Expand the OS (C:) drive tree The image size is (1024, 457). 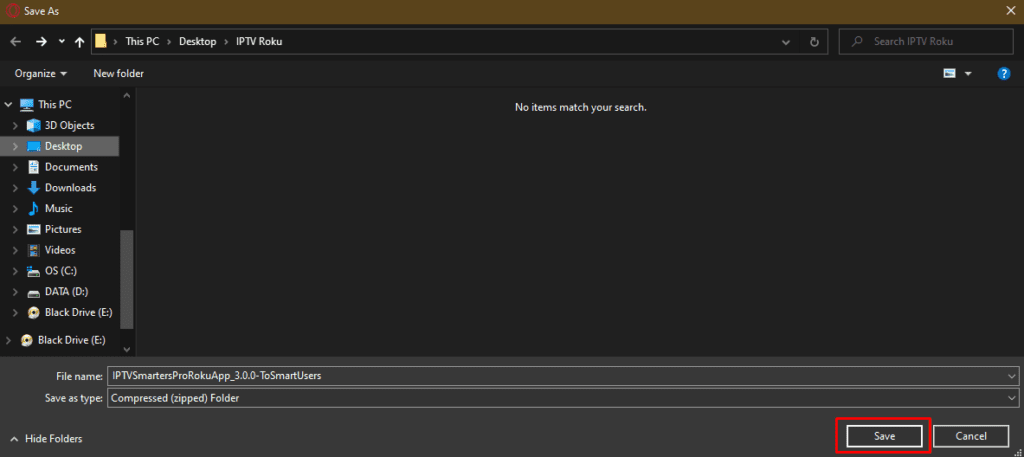[x=14, y=271]
